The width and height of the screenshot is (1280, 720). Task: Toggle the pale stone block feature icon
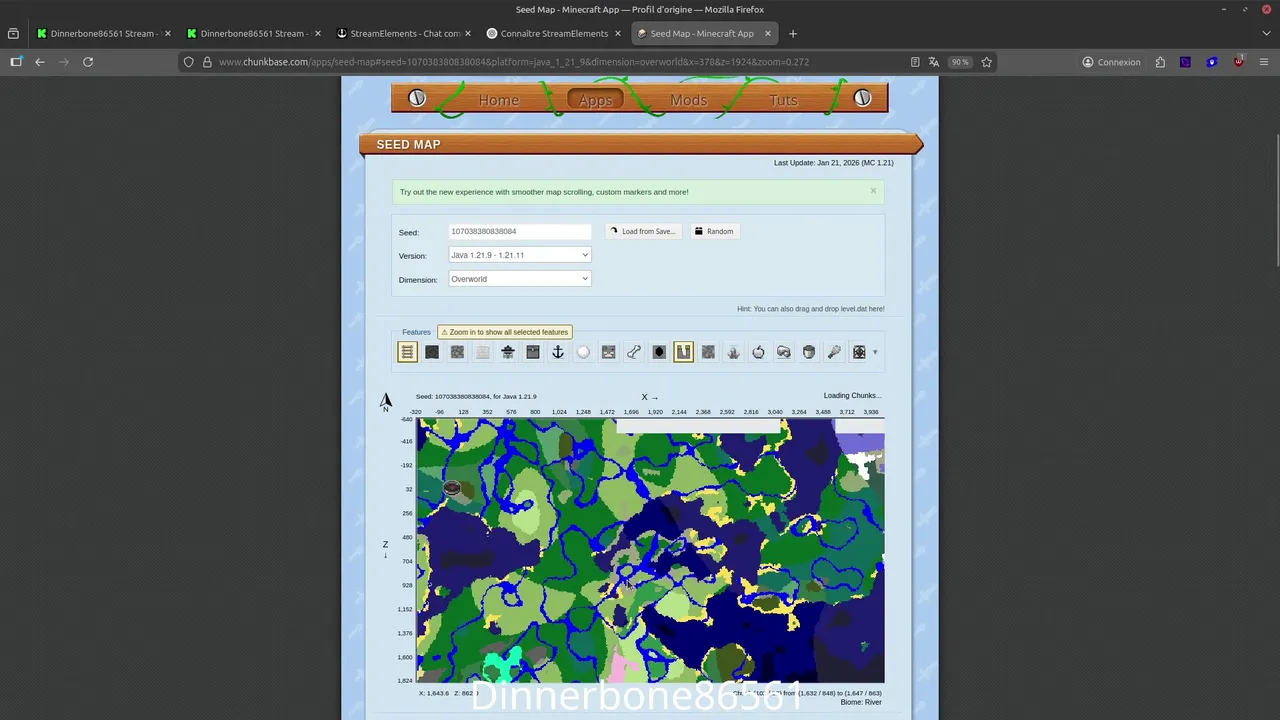[482, 352]
